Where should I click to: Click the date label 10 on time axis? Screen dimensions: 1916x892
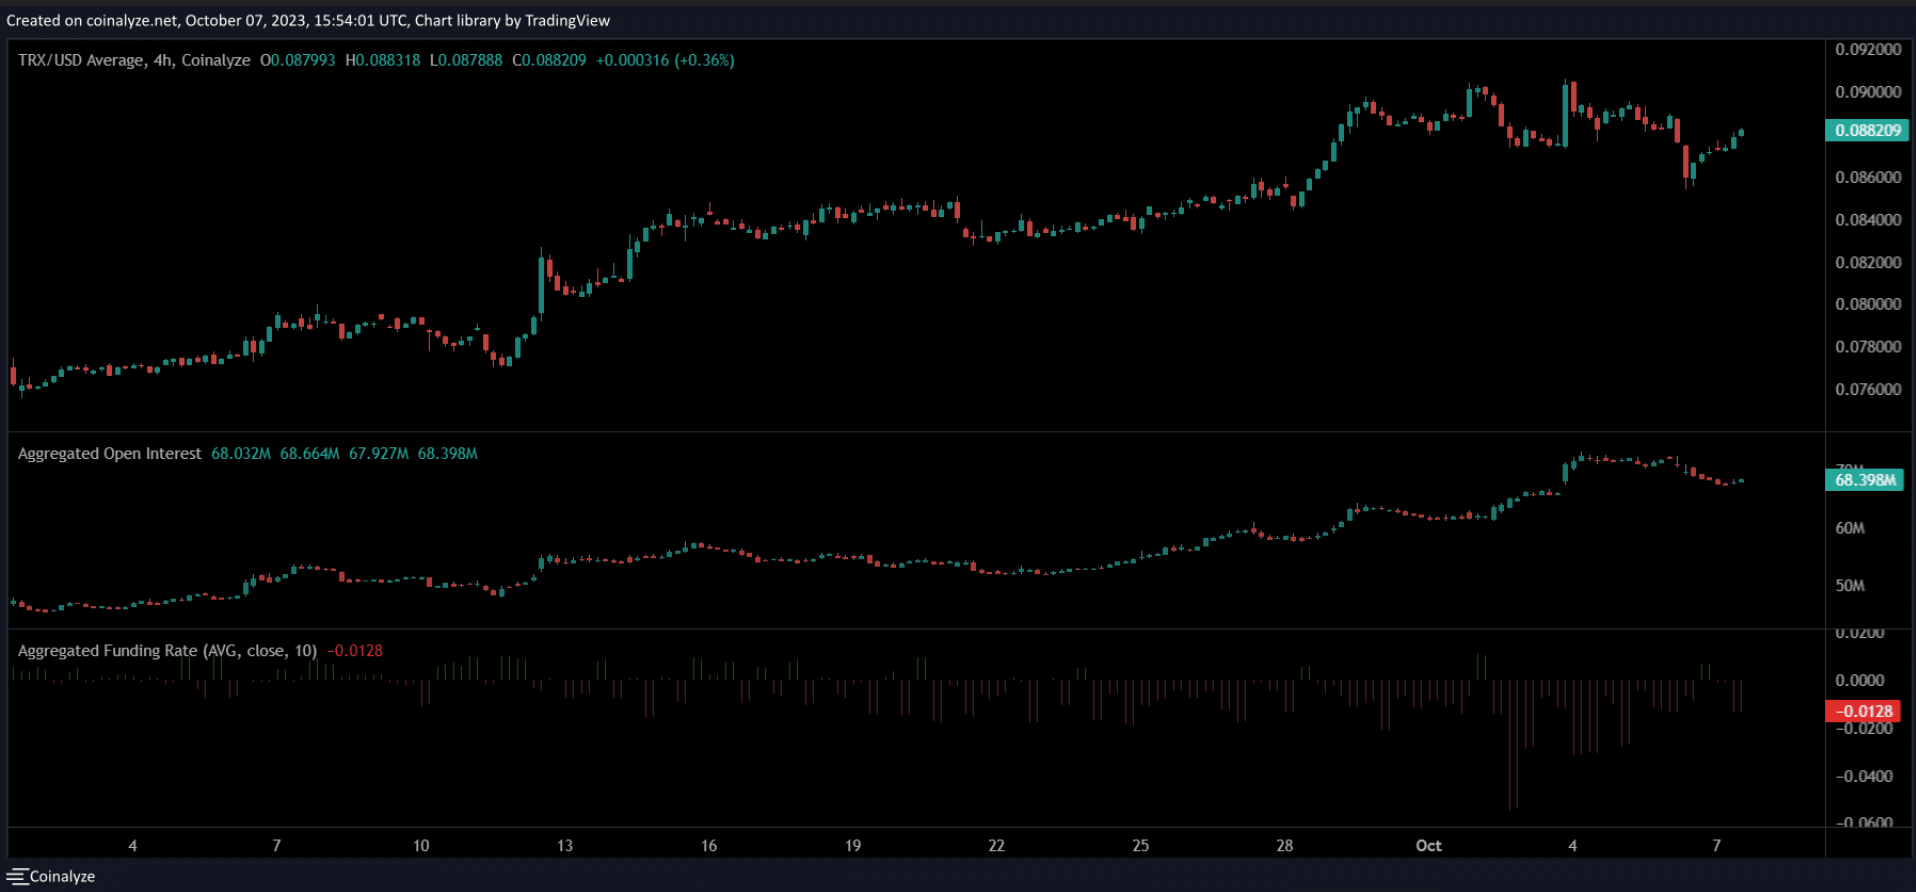[x=421, y=846]
